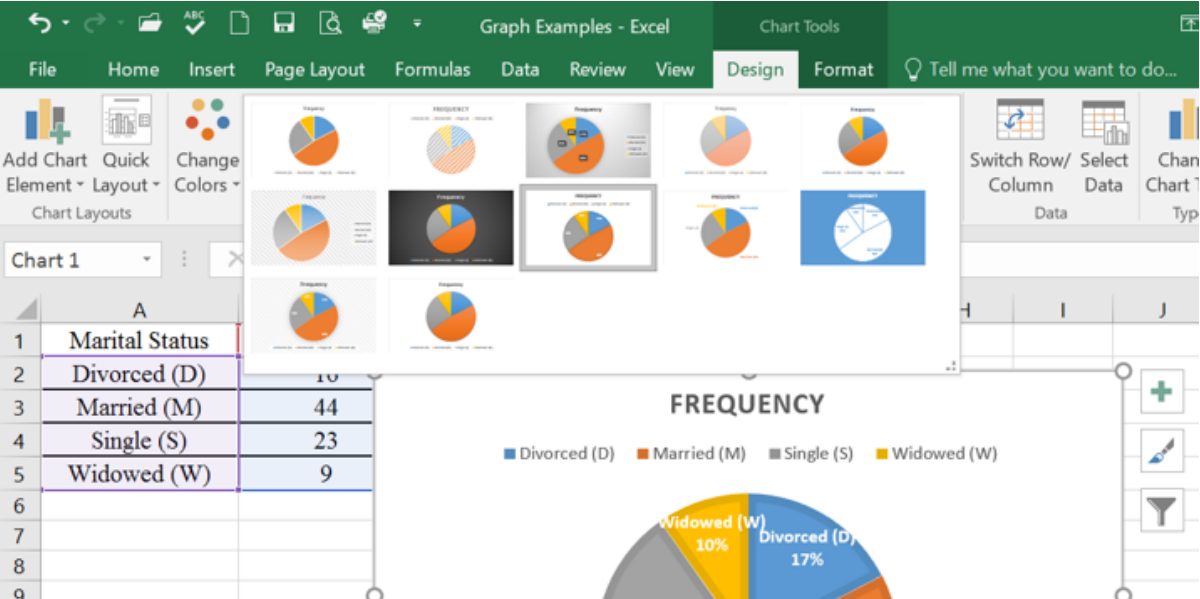Click the FREQUENCY chart title
This screenshot has height=599, width=1200.
[x=747, y=404]
